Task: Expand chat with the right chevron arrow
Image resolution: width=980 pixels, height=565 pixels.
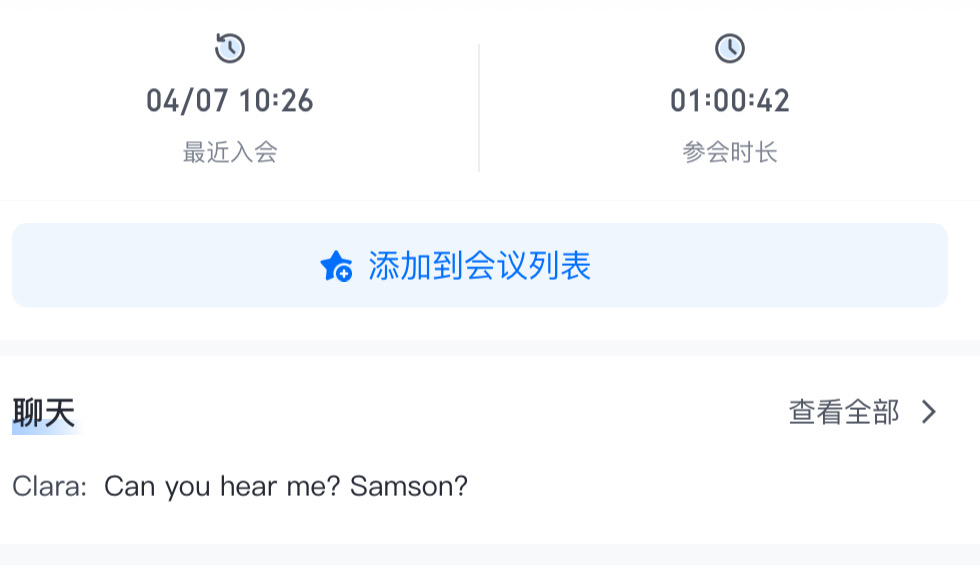Action: pyautogui.click(x=929, y=412)
